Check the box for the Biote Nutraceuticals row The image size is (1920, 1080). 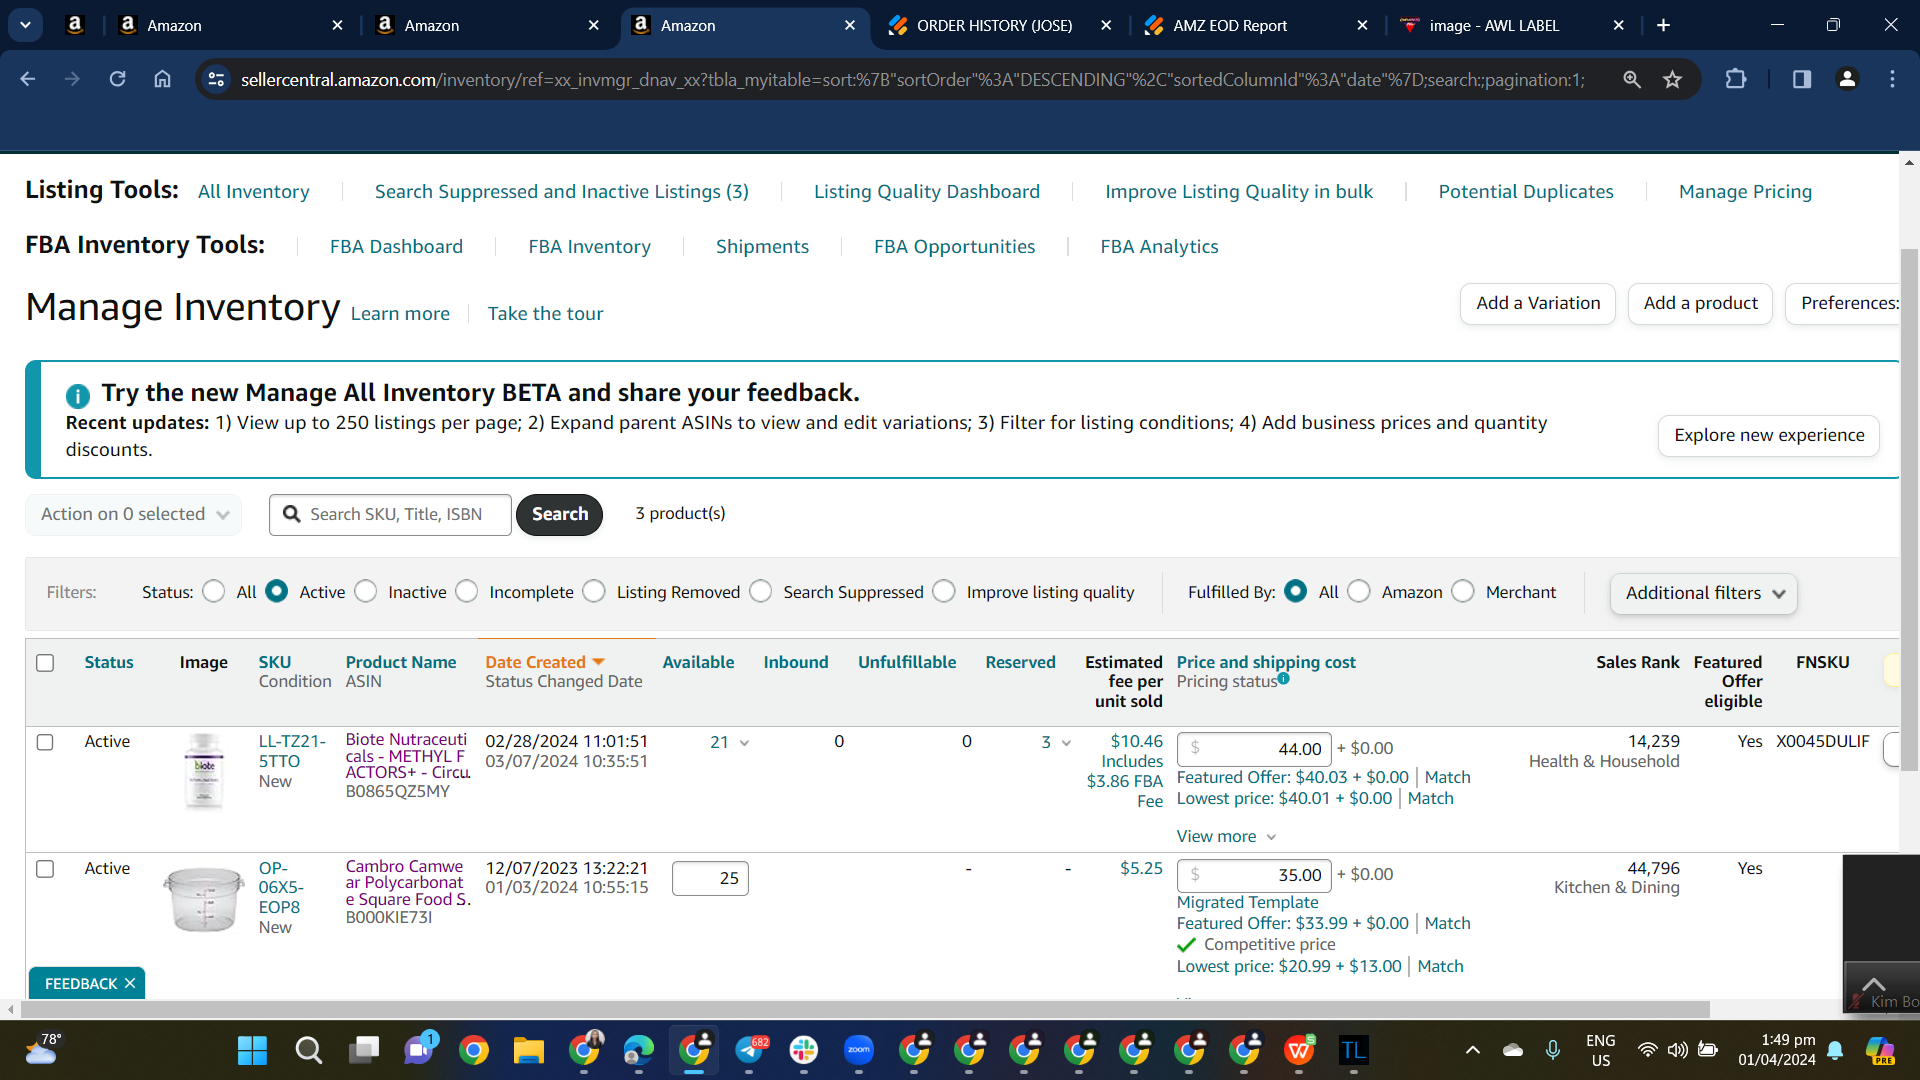coord(45,742)
